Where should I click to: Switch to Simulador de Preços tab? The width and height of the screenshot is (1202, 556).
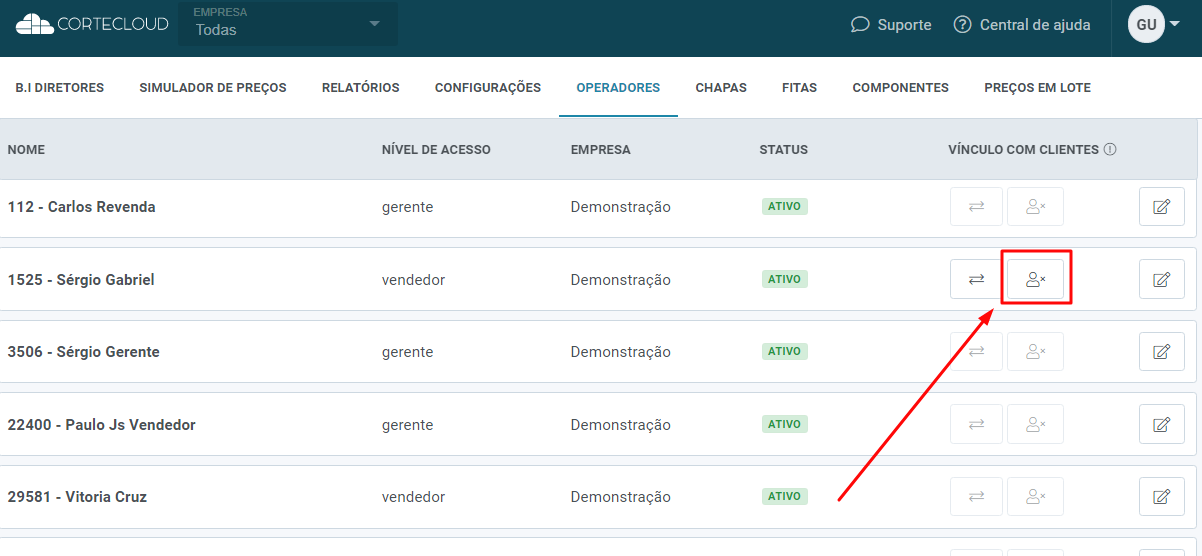tap(213, 88)
